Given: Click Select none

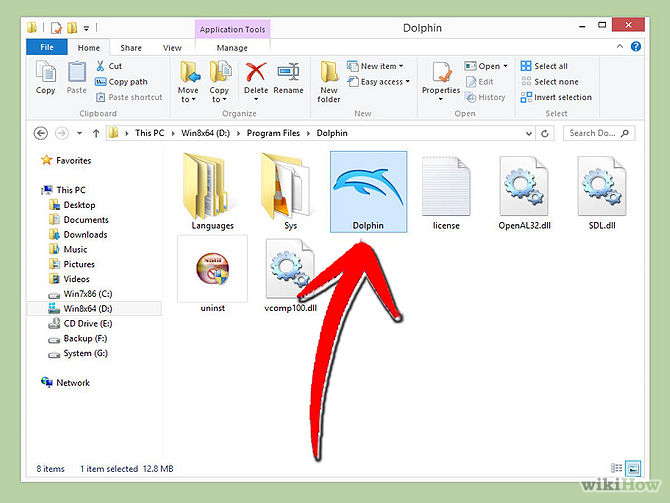Looking at the screenshot, I should click(550, 82).
